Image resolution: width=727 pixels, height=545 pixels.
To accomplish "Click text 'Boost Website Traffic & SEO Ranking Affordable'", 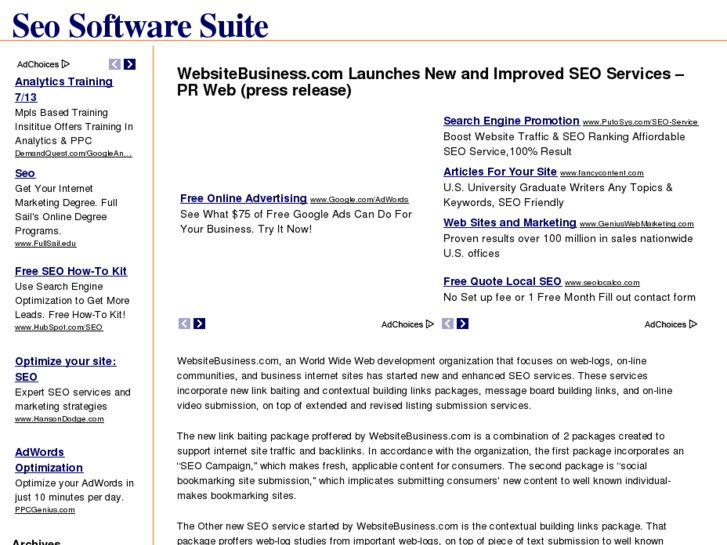I will pyautogui.click(x=564, y=137).
